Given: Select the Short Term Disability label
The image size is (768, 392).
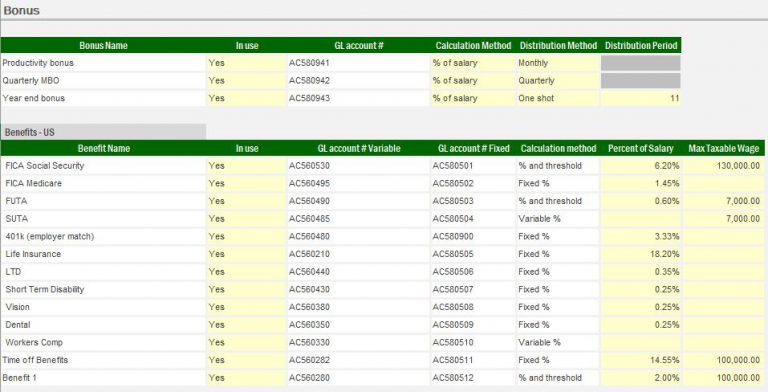Looking at the screenshot, I should click(45, 289).
